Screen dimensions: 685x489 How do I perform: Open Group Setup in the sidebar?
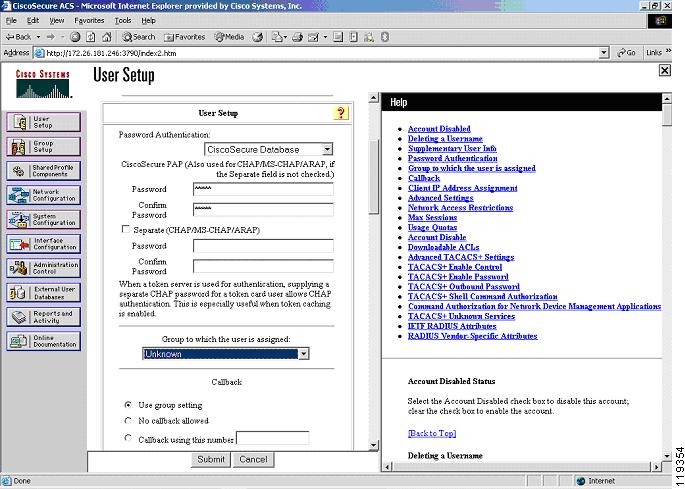(x=44, y=146)
